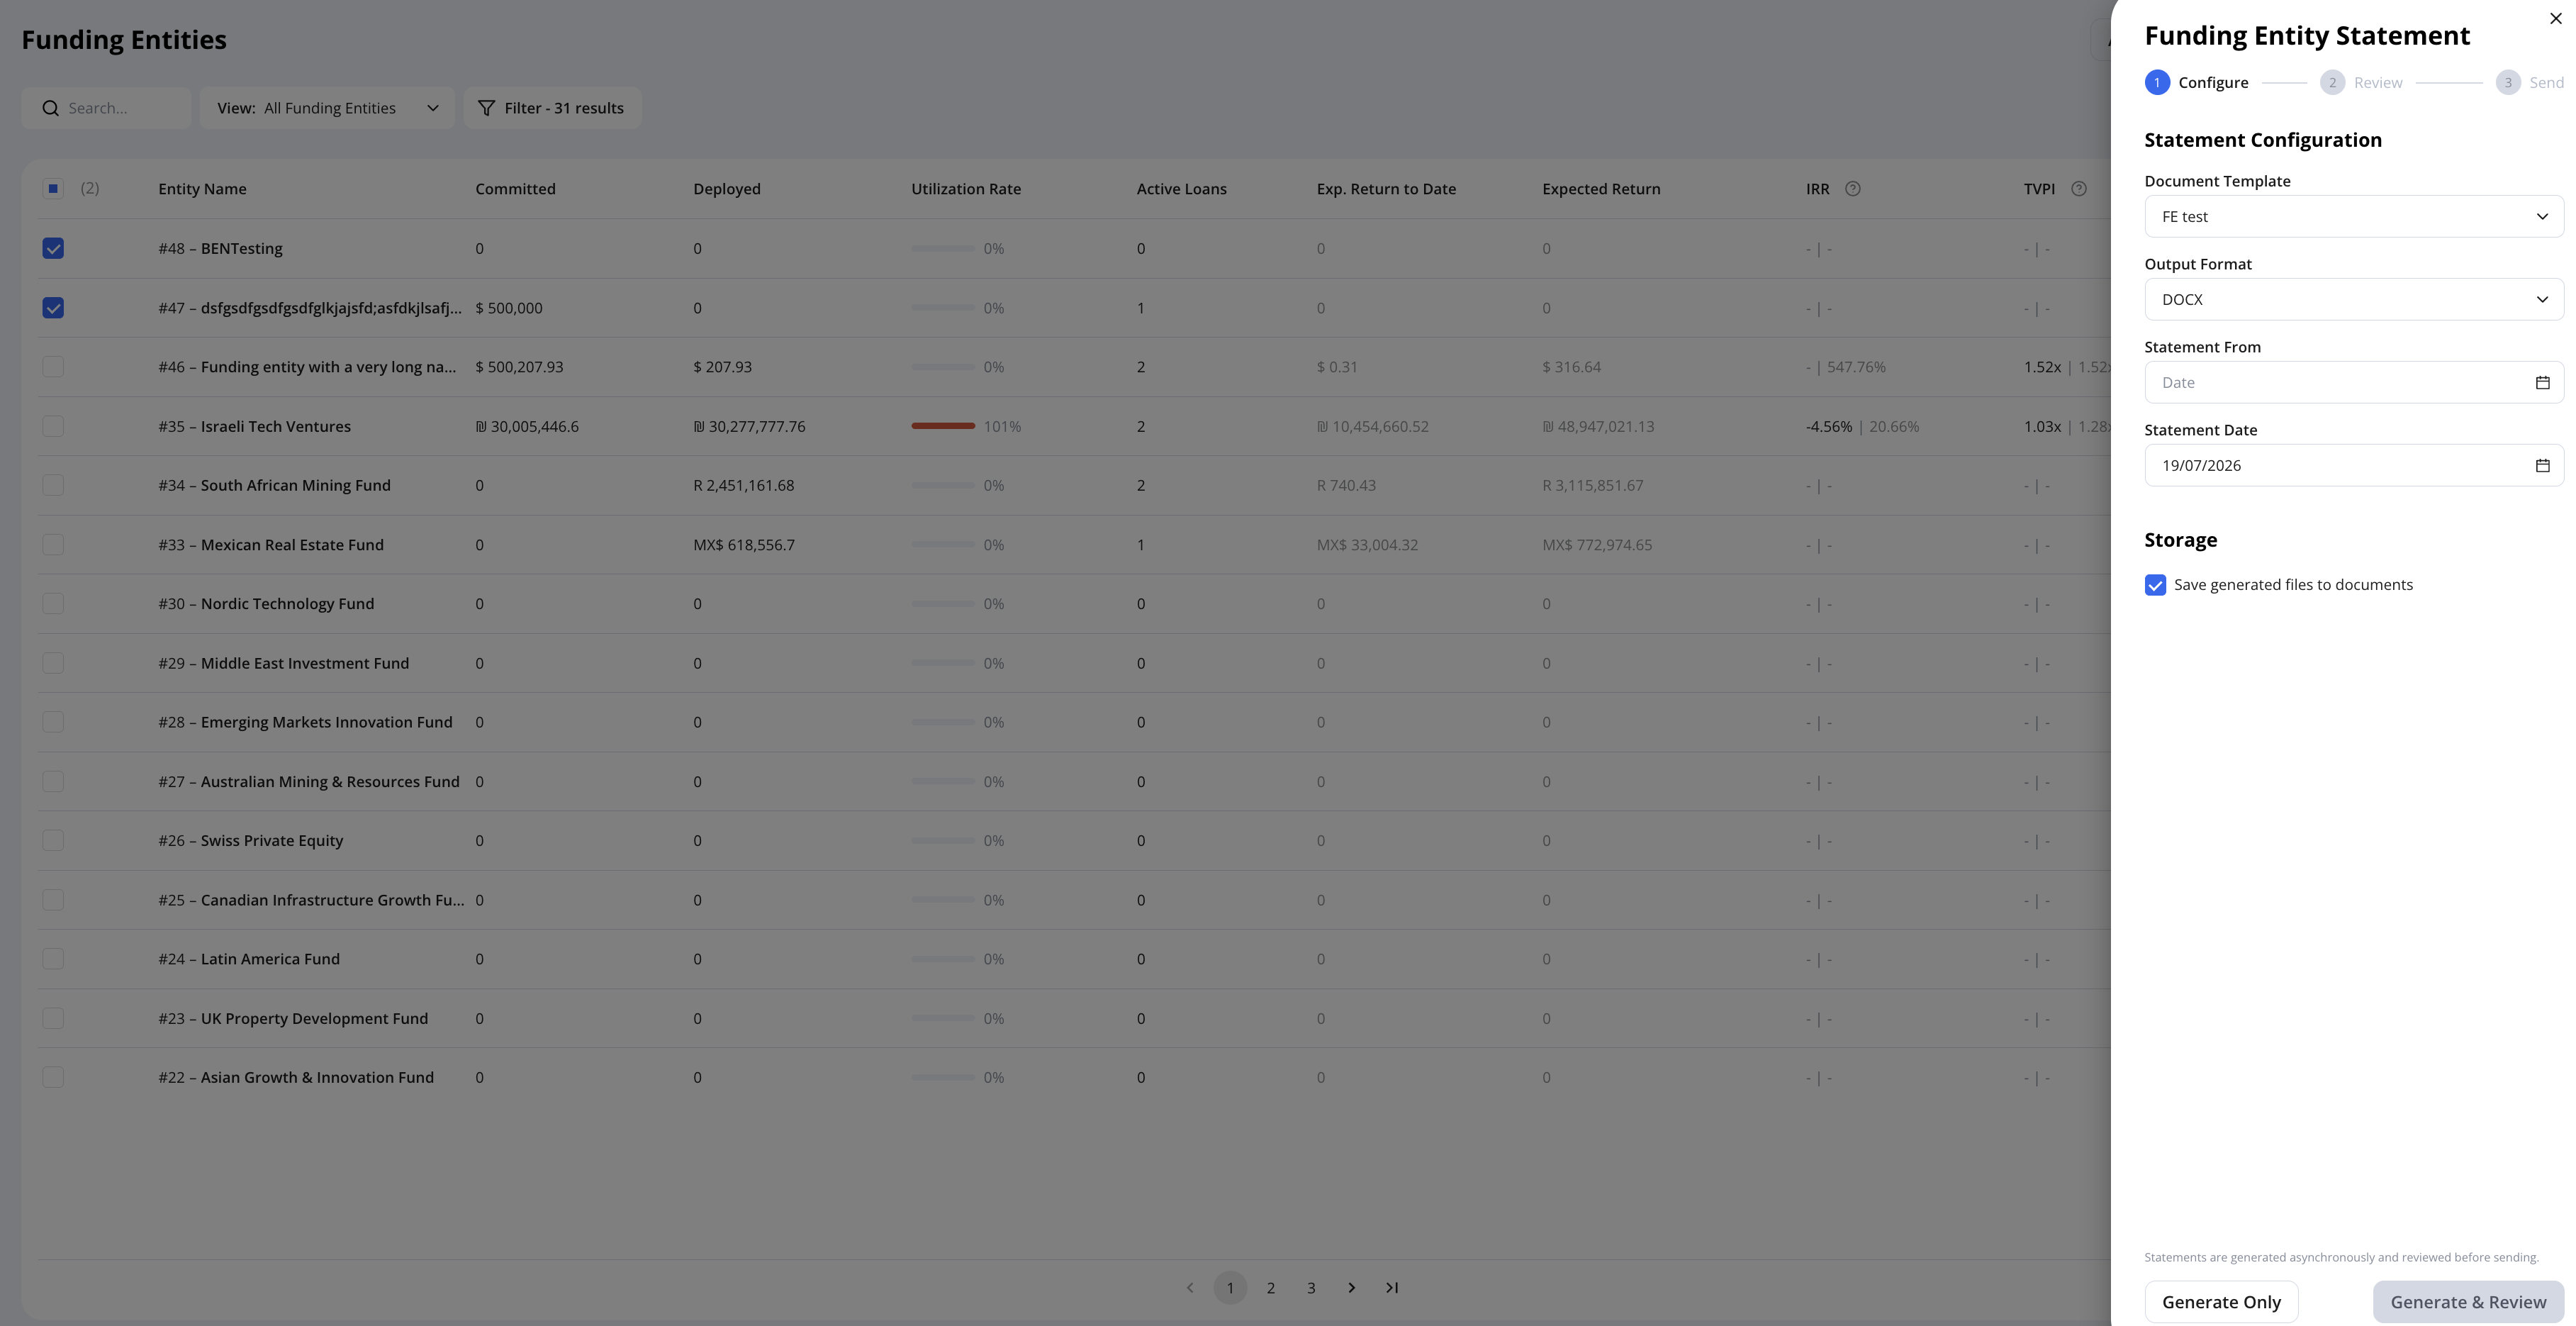Open page 3 of results

tap(1311, 1288)
